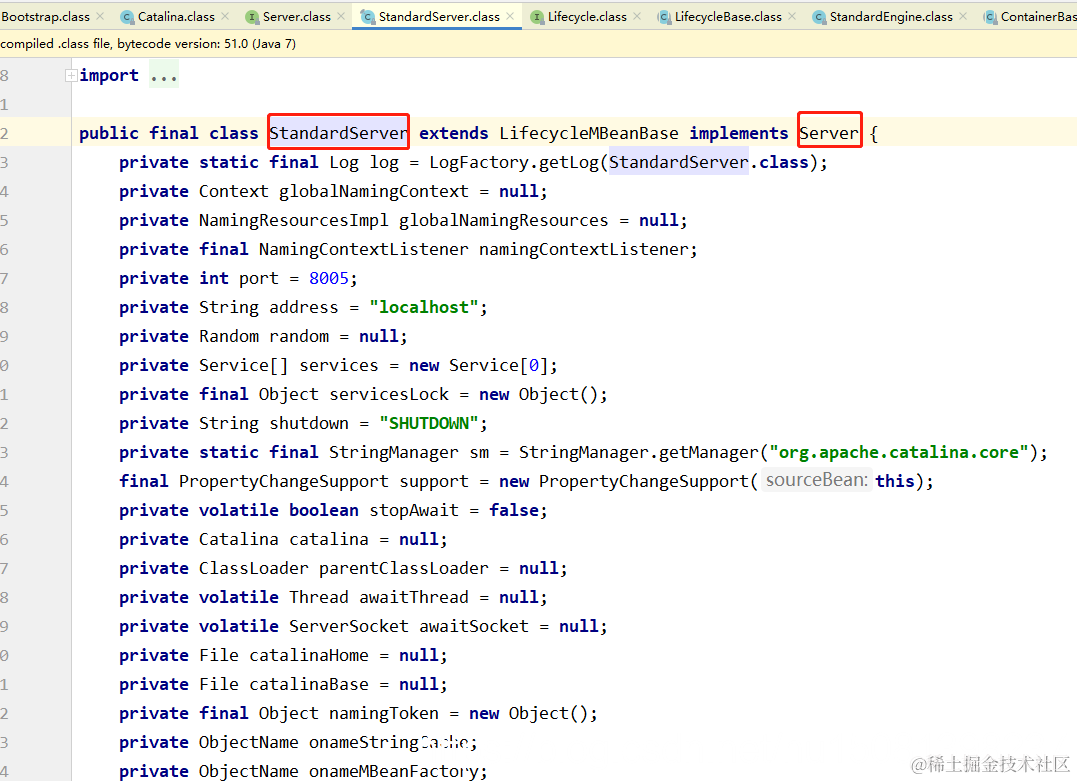The width and height of the screenshot is (1077, 781).
Task: Close the StandardEngine.class tab
Action: 963,16
